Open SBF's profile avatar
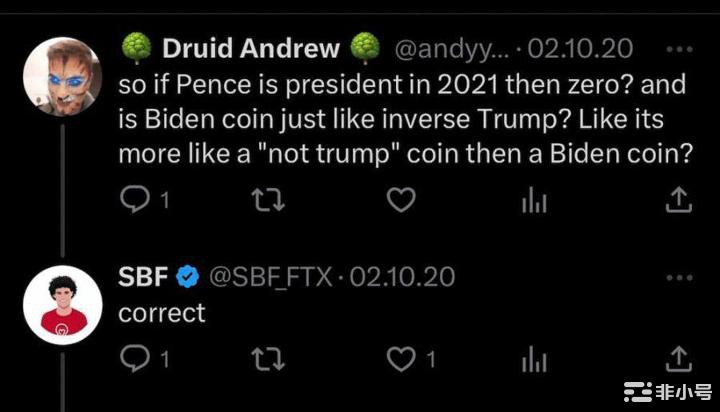This screenshot has height=412, width=720. coord(62,305)
